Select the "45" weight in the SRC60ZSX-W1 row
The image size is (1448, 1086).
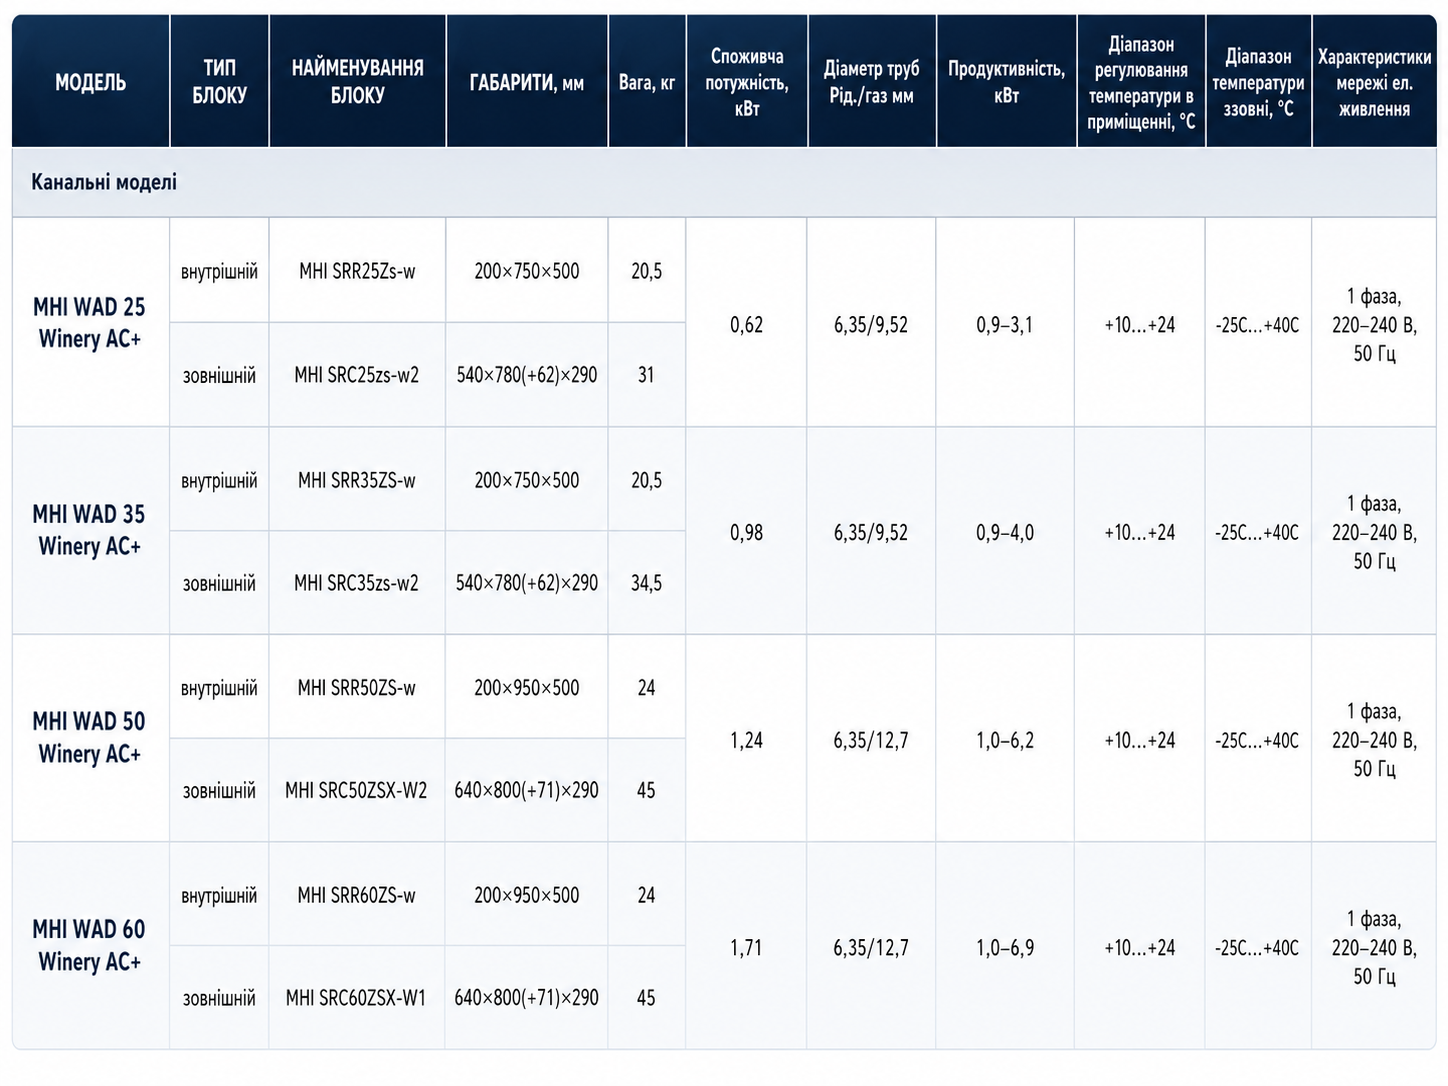pos(647,998)
